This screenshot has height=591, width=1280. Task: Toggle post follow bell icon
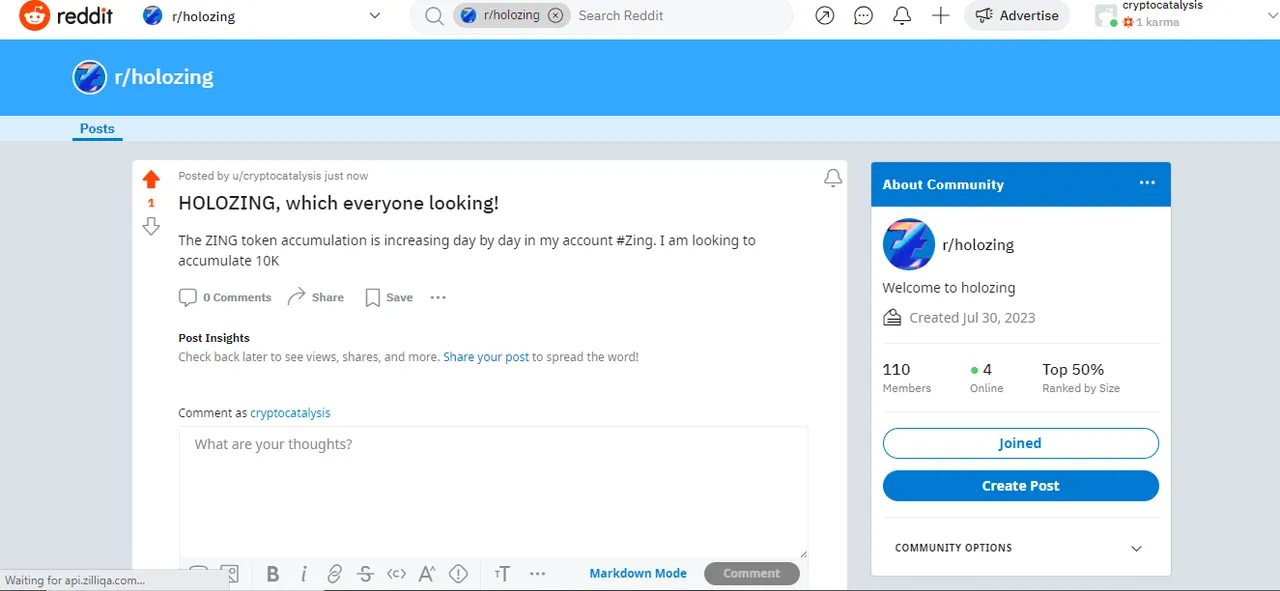click(x=832, y=178)
